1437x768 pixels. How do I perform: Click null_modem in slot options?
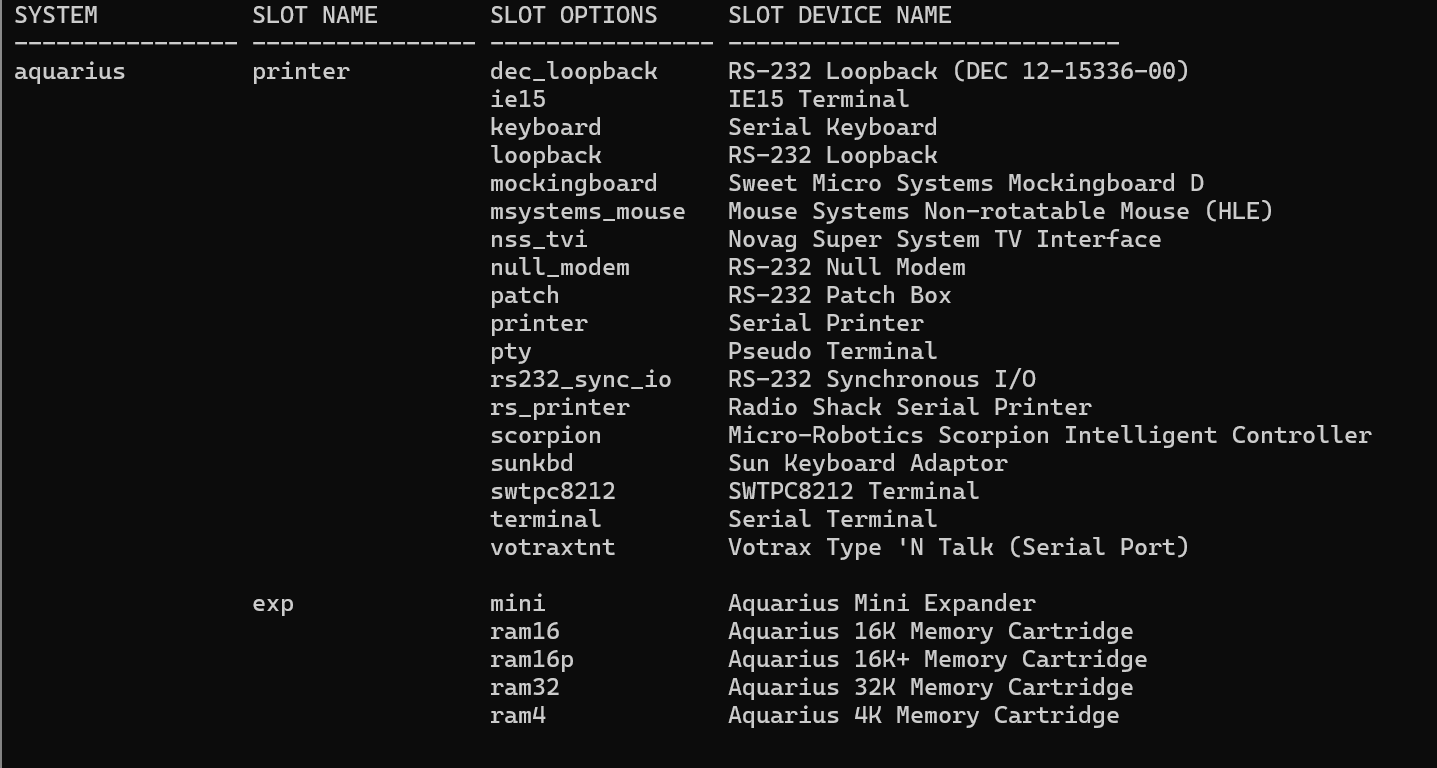[560, 267]
